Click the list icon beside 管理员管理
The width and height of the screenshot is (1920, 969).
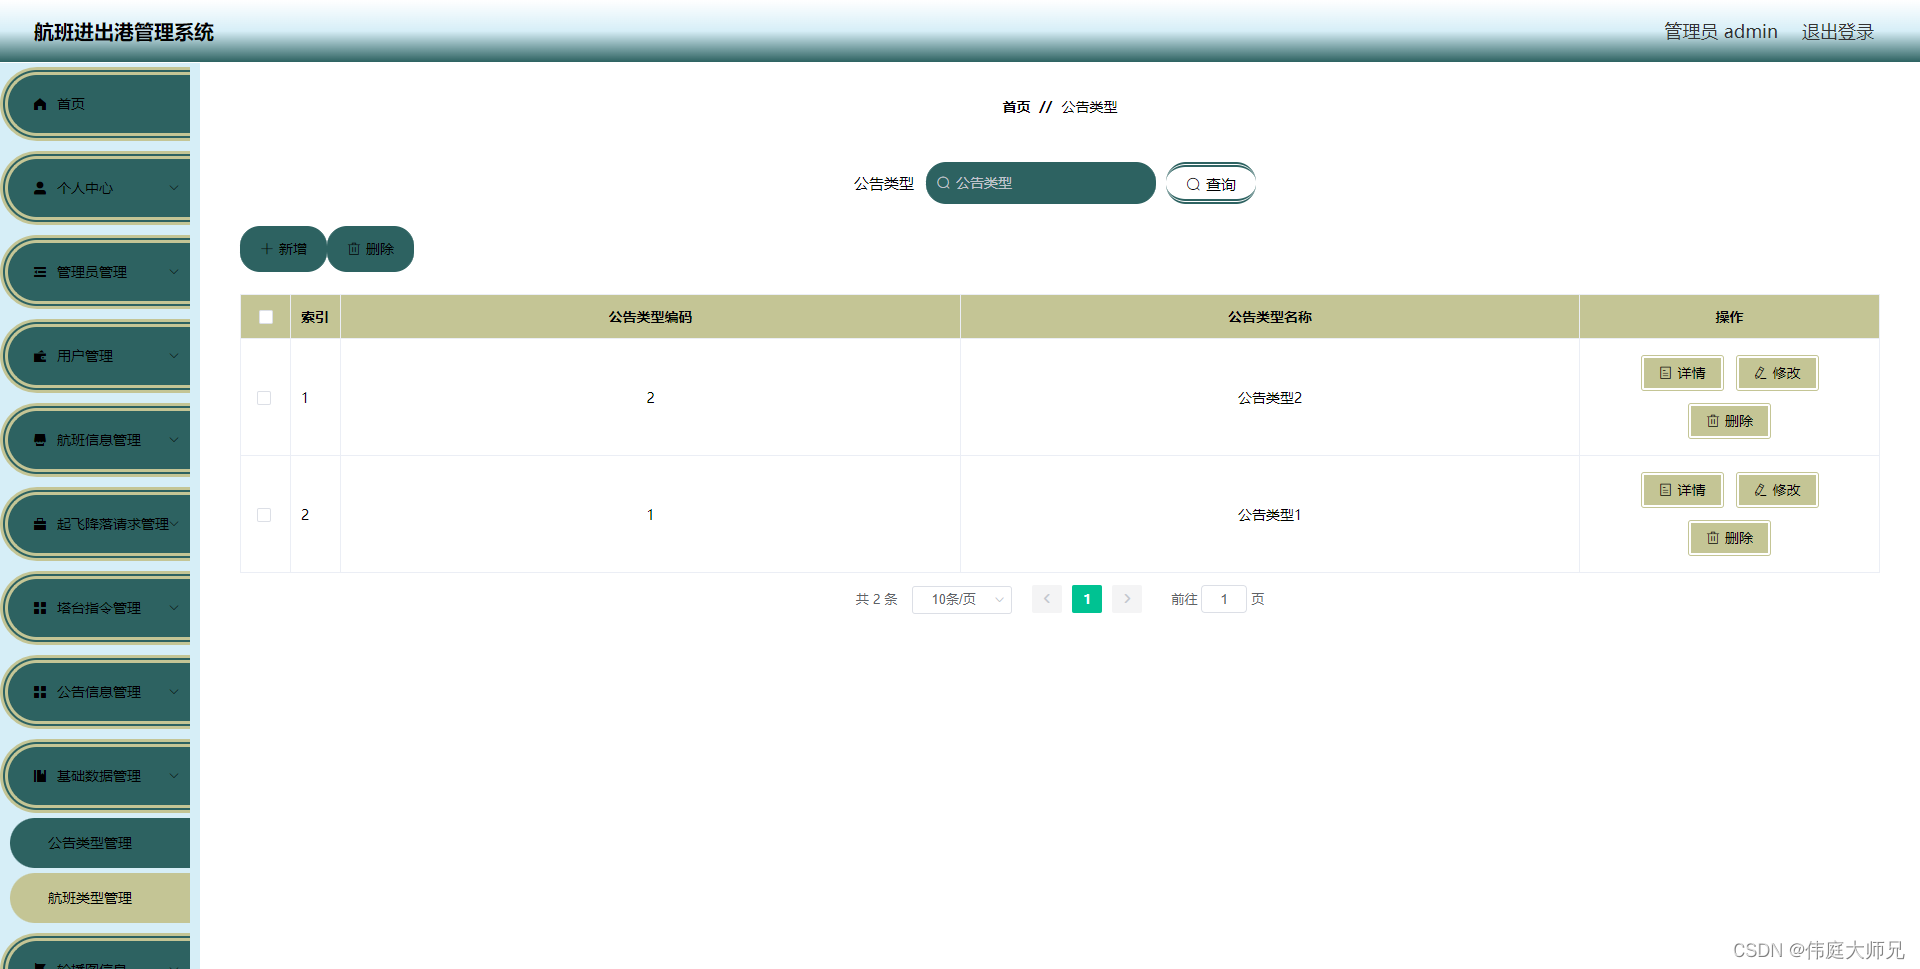tap(40, 272)
